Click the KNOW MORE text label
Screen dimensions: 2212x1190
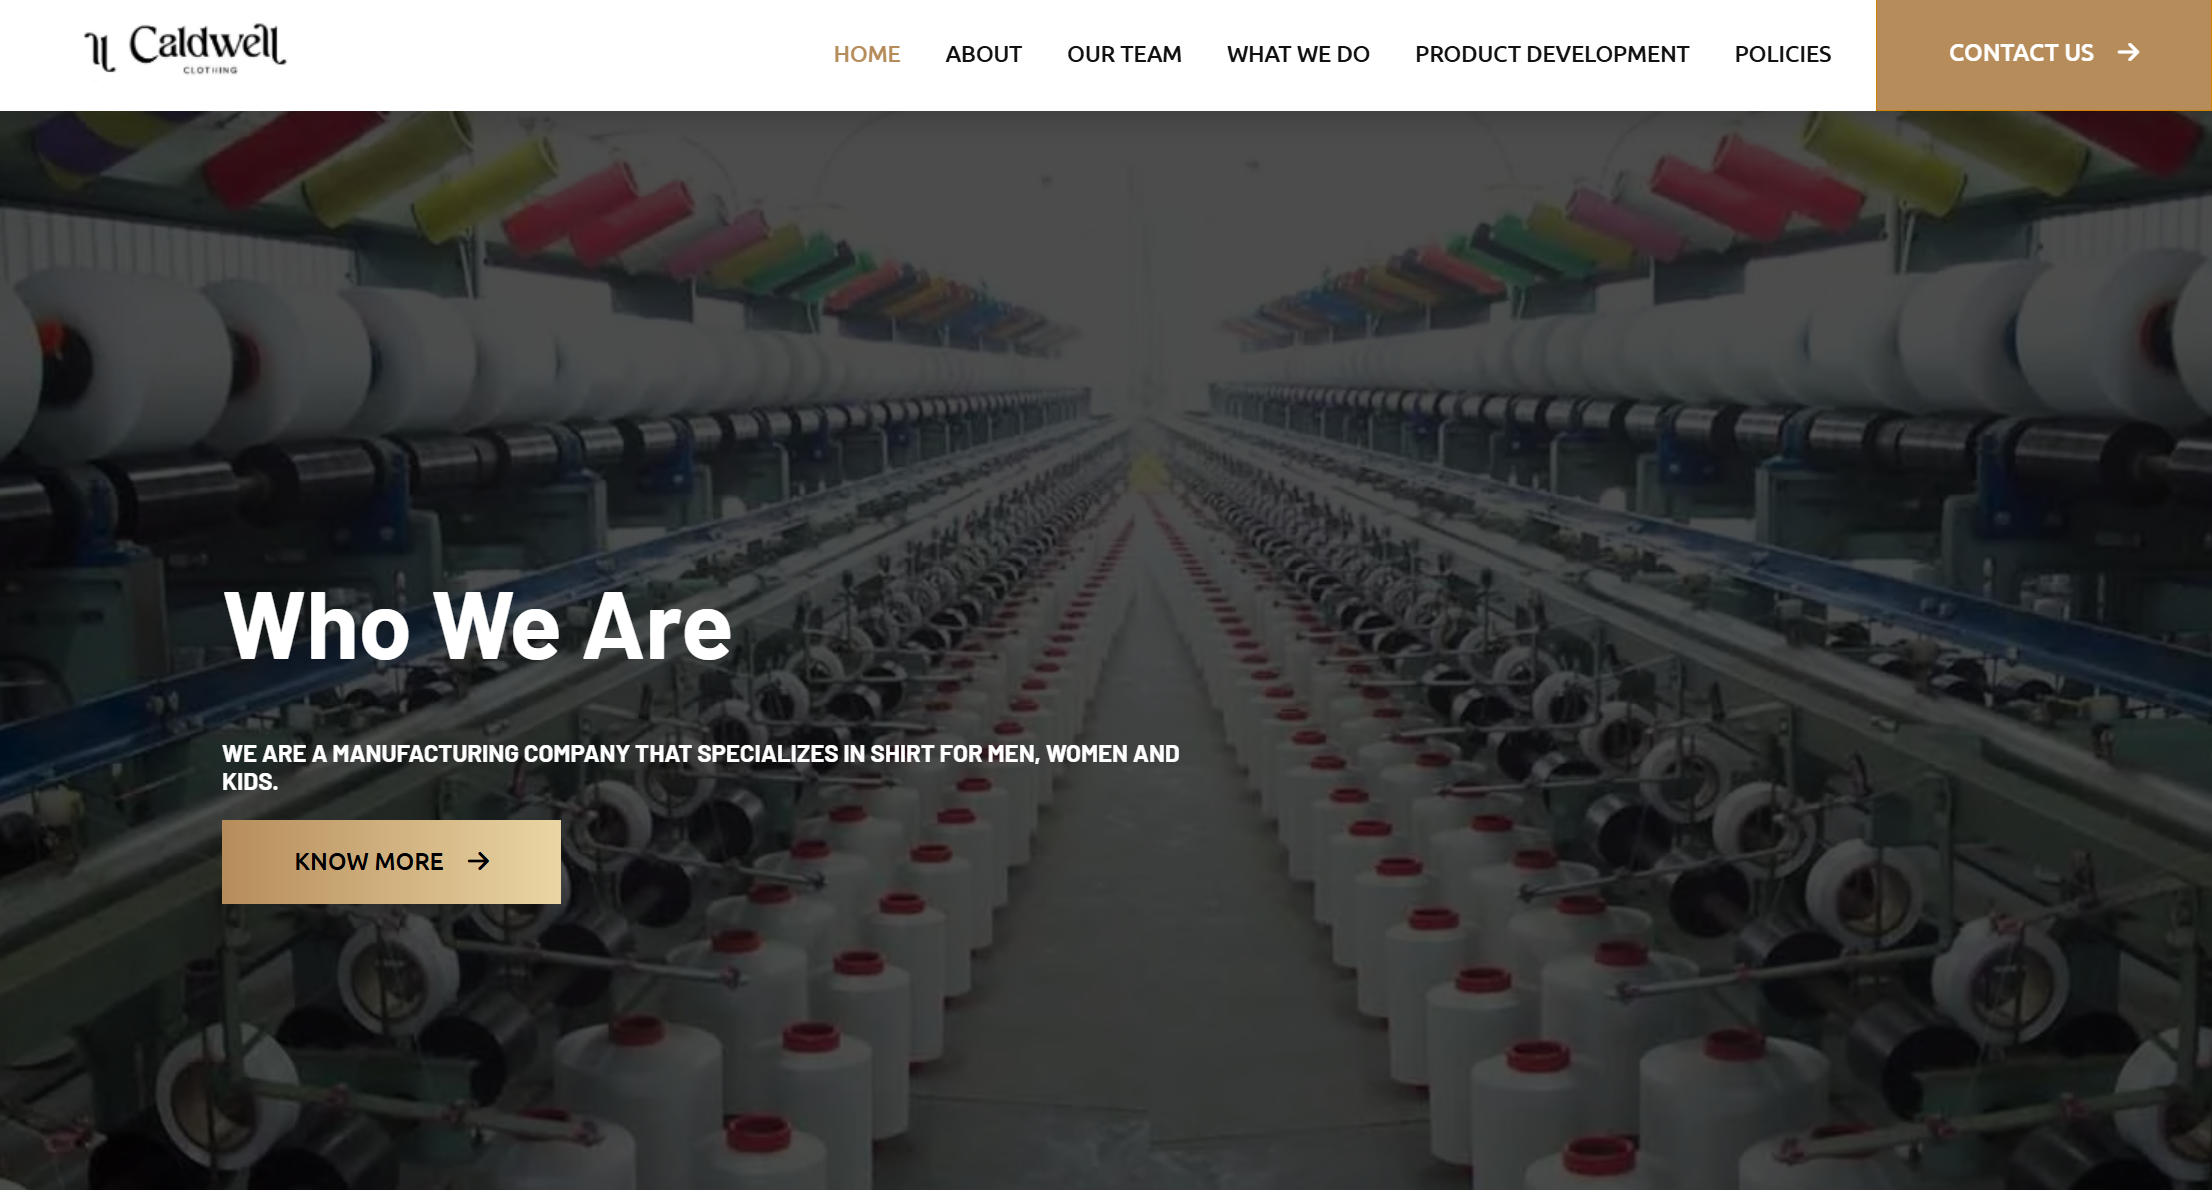click(369, 862)
